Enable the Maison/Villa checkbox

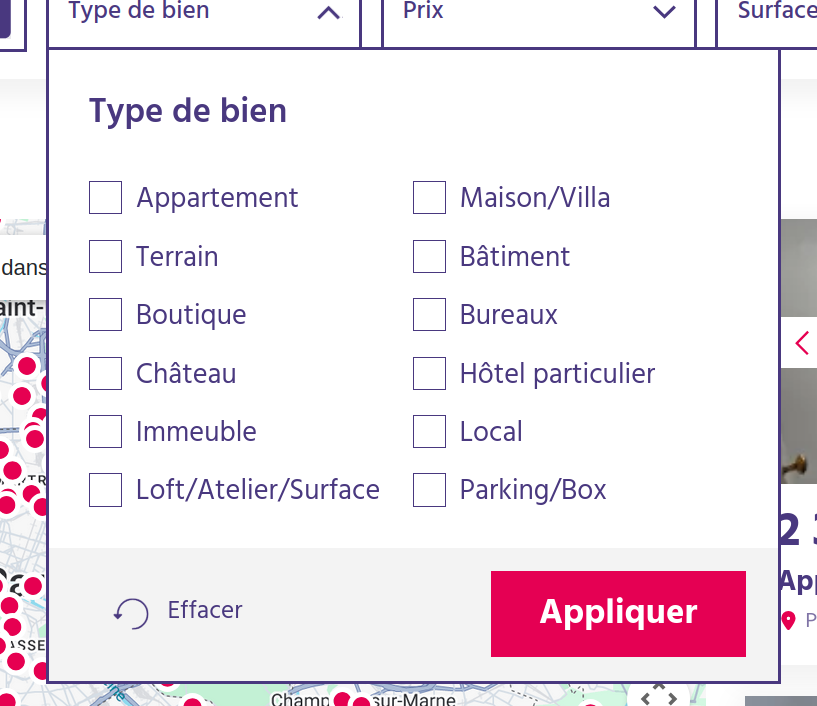click(429, 198)
